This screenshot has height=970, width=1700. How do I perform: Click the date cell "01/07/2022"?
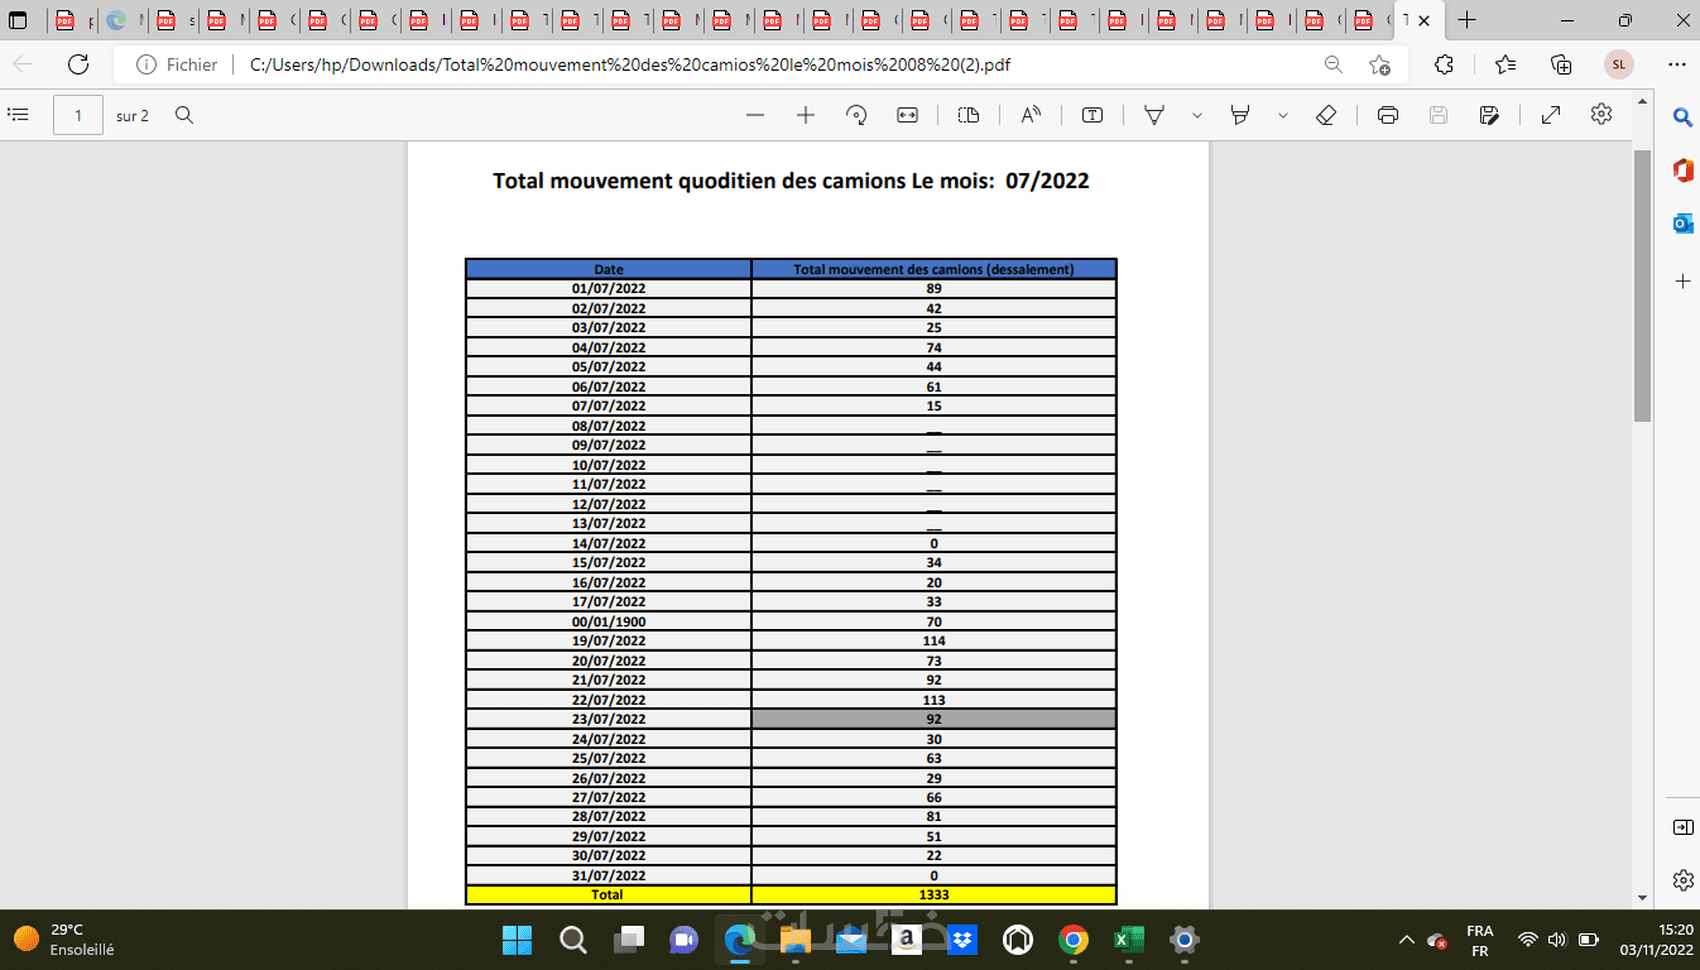pyautogui.click(x=609, y=289)
